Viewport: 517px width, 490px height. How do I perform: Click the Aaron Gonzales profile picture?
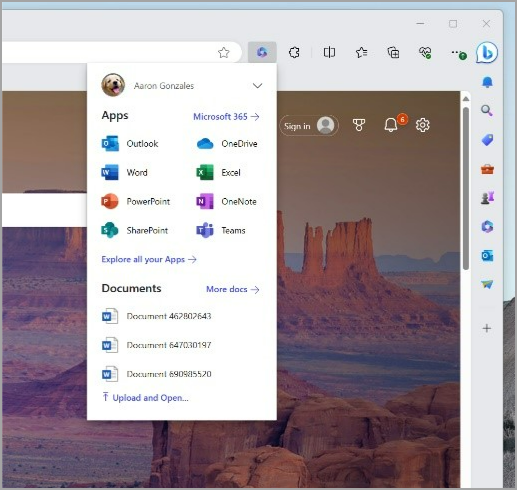113,85
